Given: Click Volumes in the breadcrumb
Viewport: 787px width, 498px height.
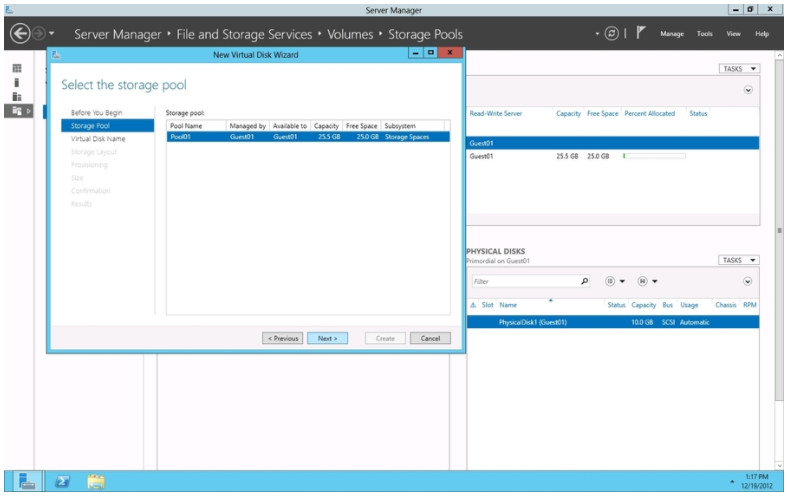Looking at the screenshot, I should pos(350,34).
